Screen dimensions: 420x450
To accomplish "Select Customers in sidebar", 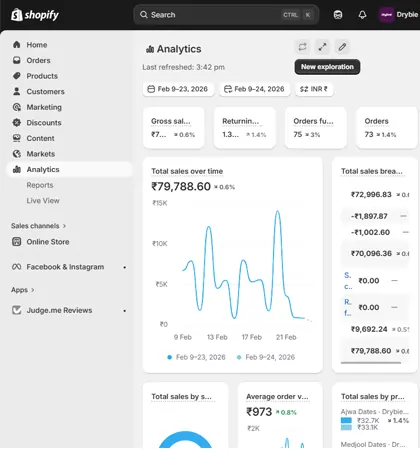I will click(x=46, y=91).
